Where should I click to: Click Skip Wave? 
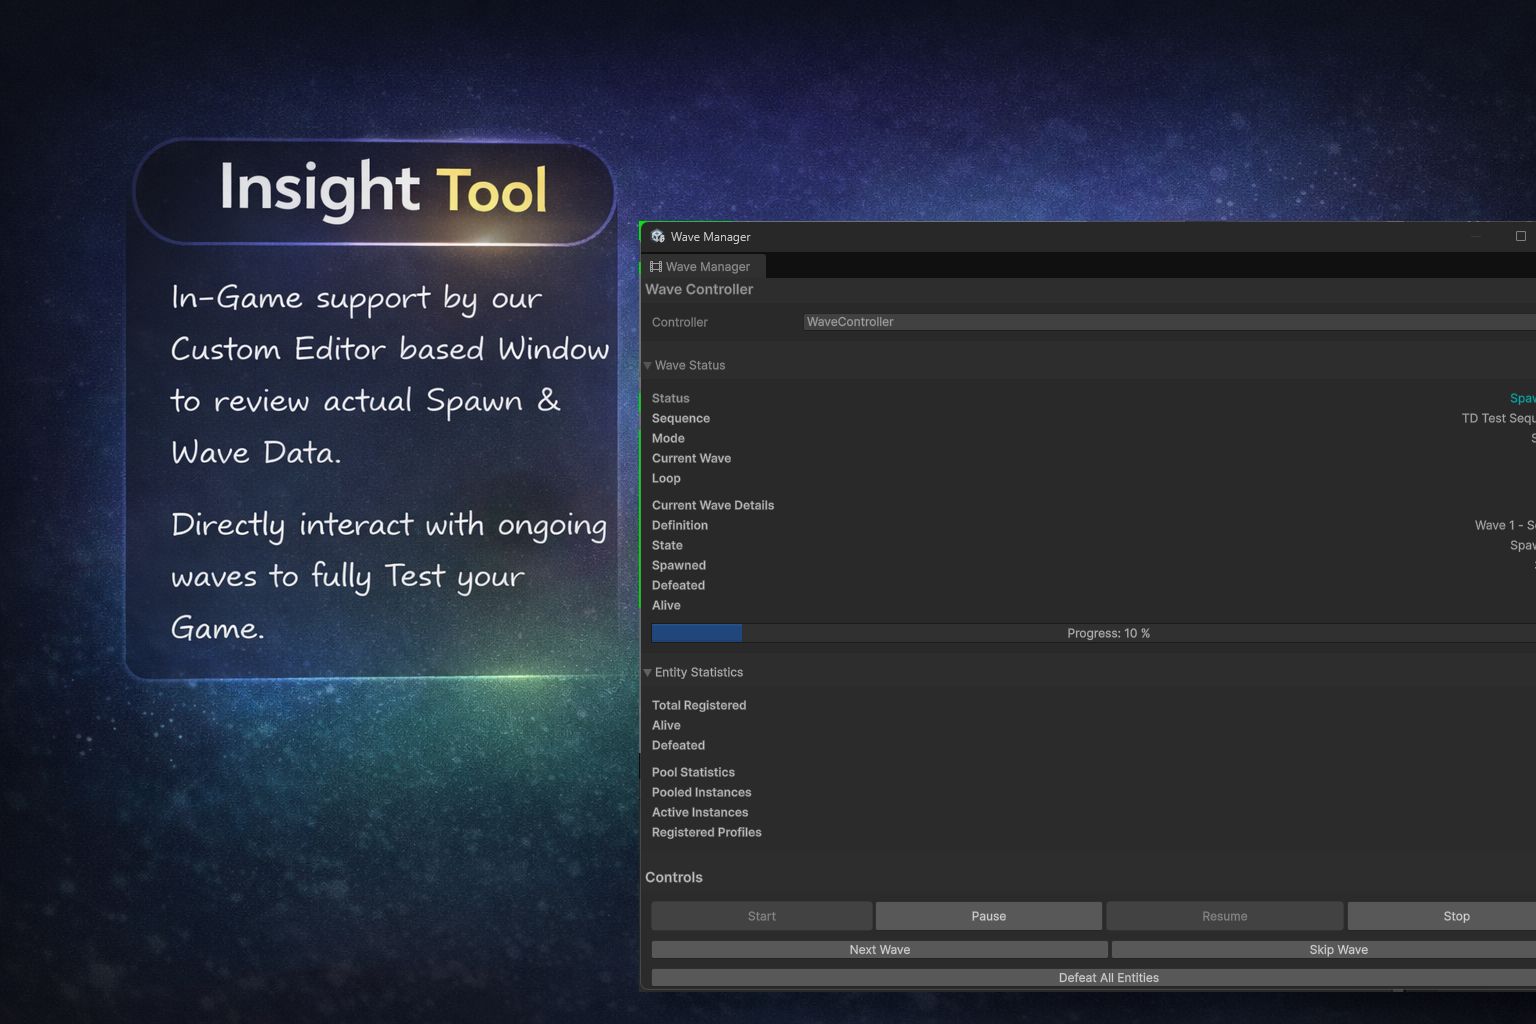click(x=1337, y=950)
